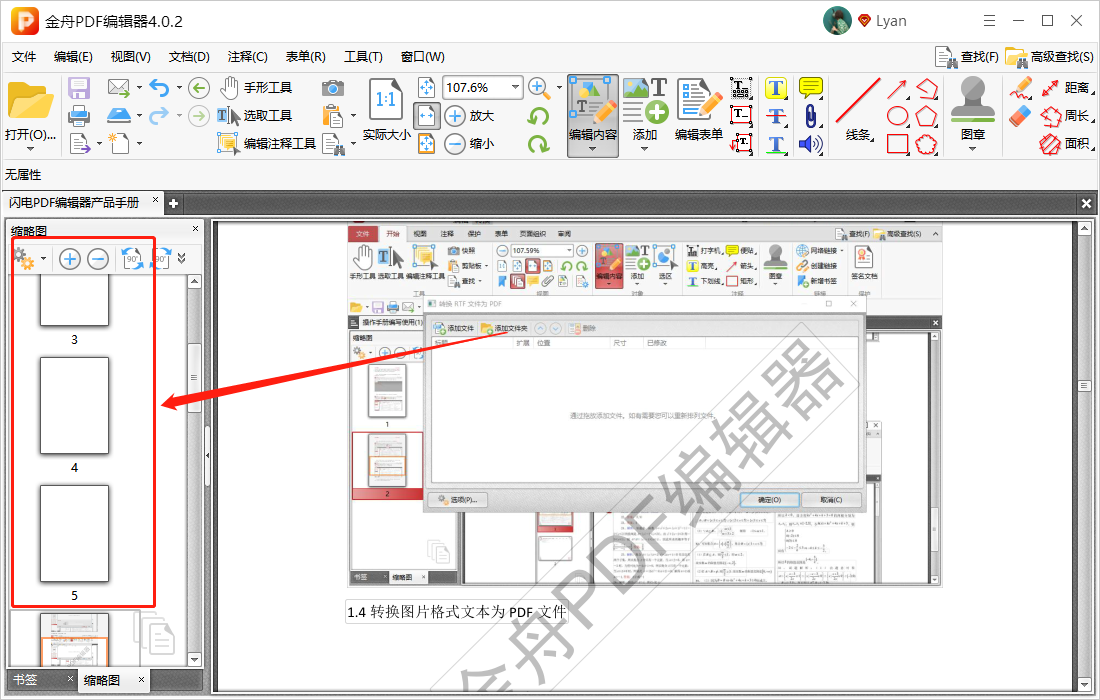Open the 工具(T) menu
The width and height of the screenshot is (1100, 700).
363,57
